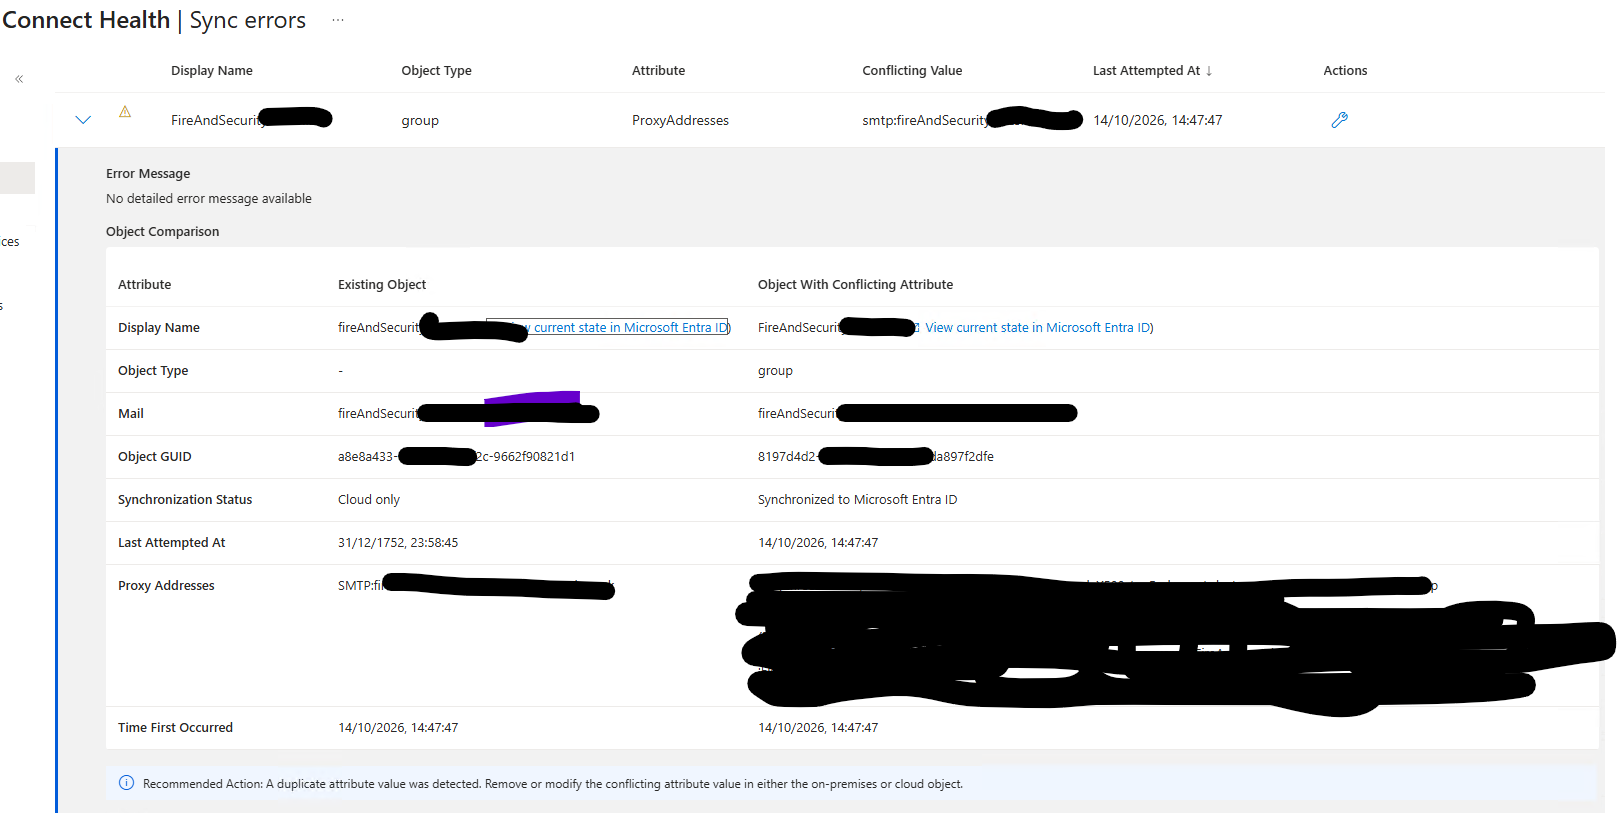The width and height of the screenshot is (1617, 813).
Task: Click the Connect Health Sync errors page title
Action: [154, 20]
